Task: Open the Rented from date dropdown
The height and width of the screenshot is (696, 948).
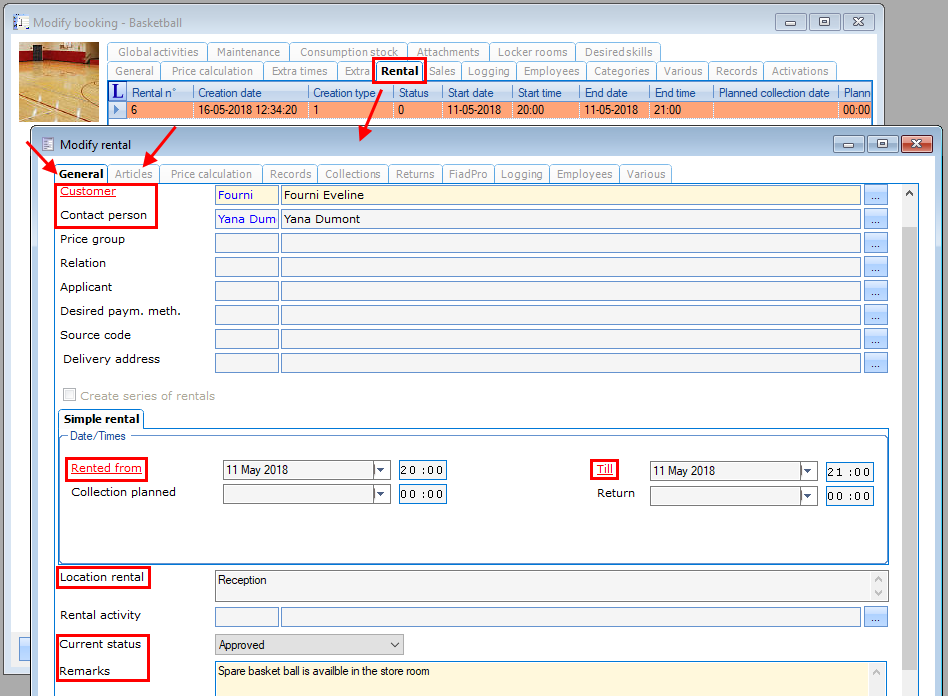Action: click(x=381, y=470)
